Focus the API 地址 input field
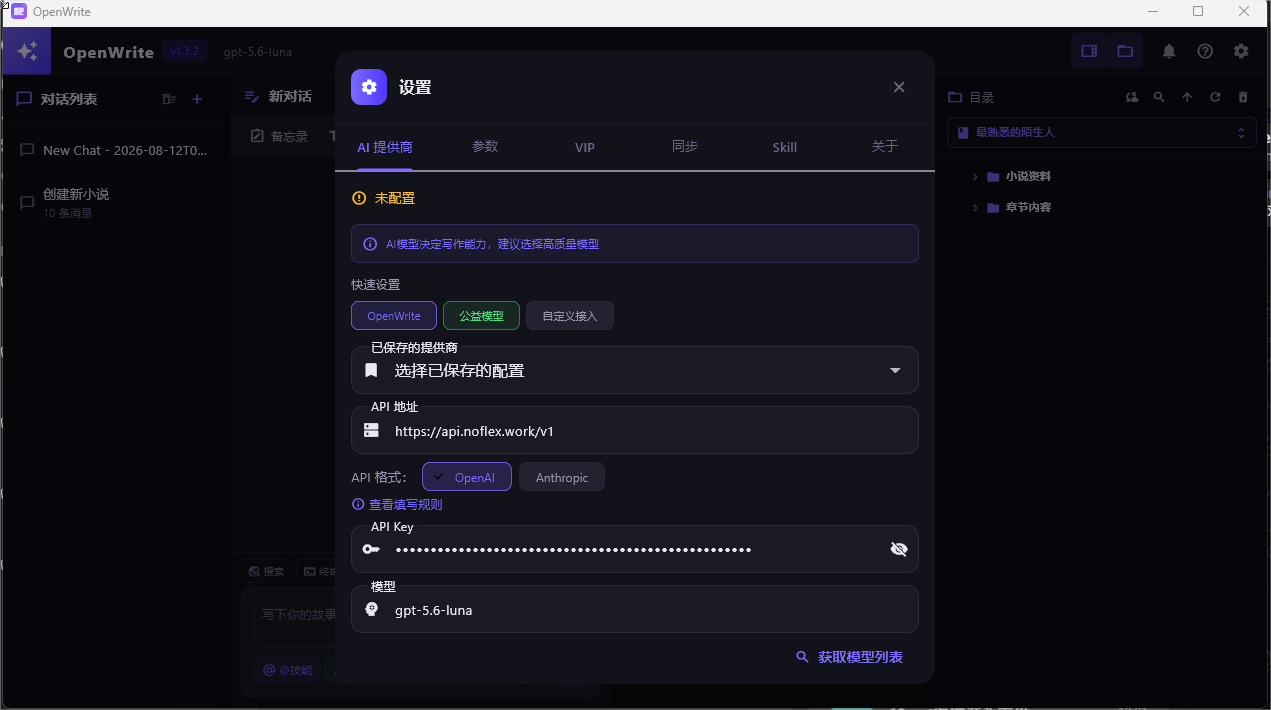The width and height of the screenshot is (1271, 710). [x=635, y=430]
